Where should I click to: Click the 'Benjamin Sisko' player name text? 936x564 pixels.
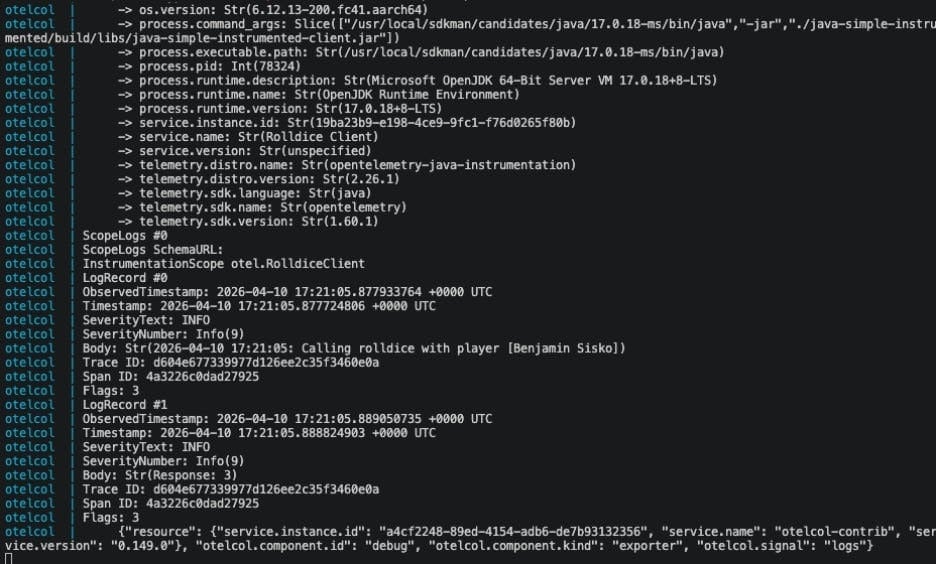563,348
